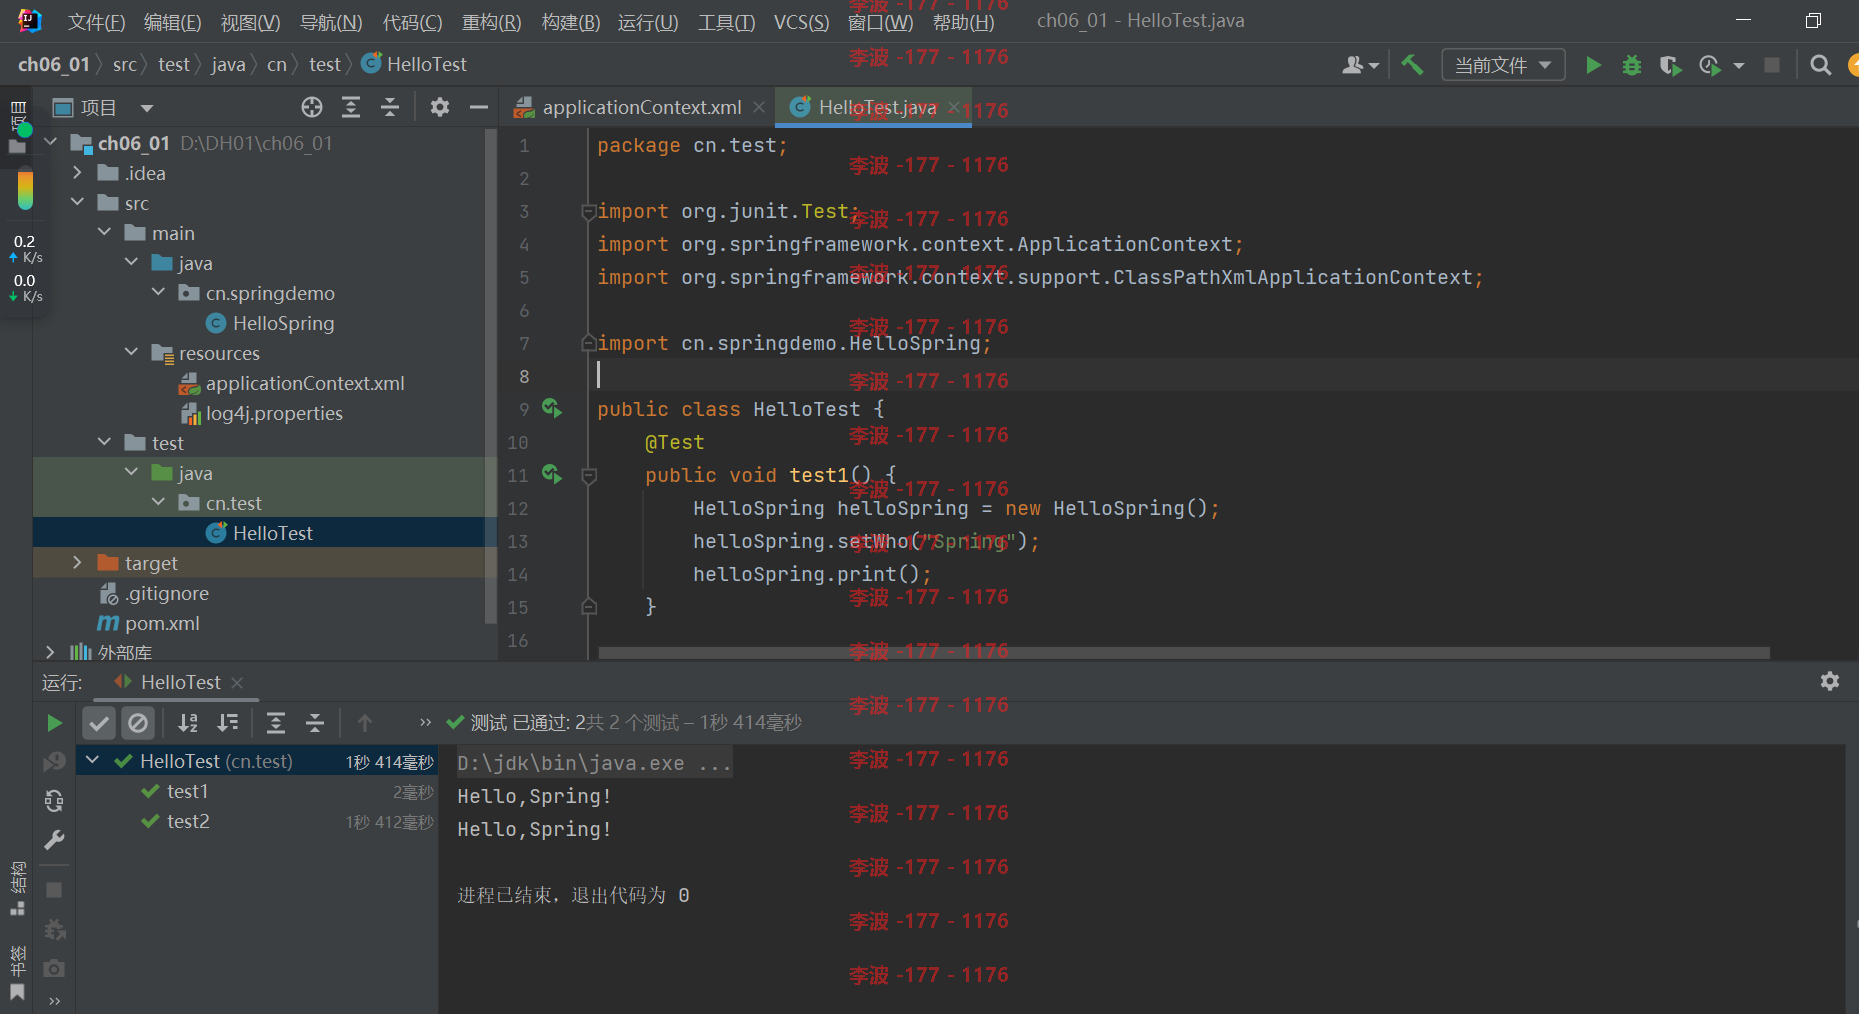Open the user account icon in toolbar
The image size is (1859, 1014).
[1360, 65]
